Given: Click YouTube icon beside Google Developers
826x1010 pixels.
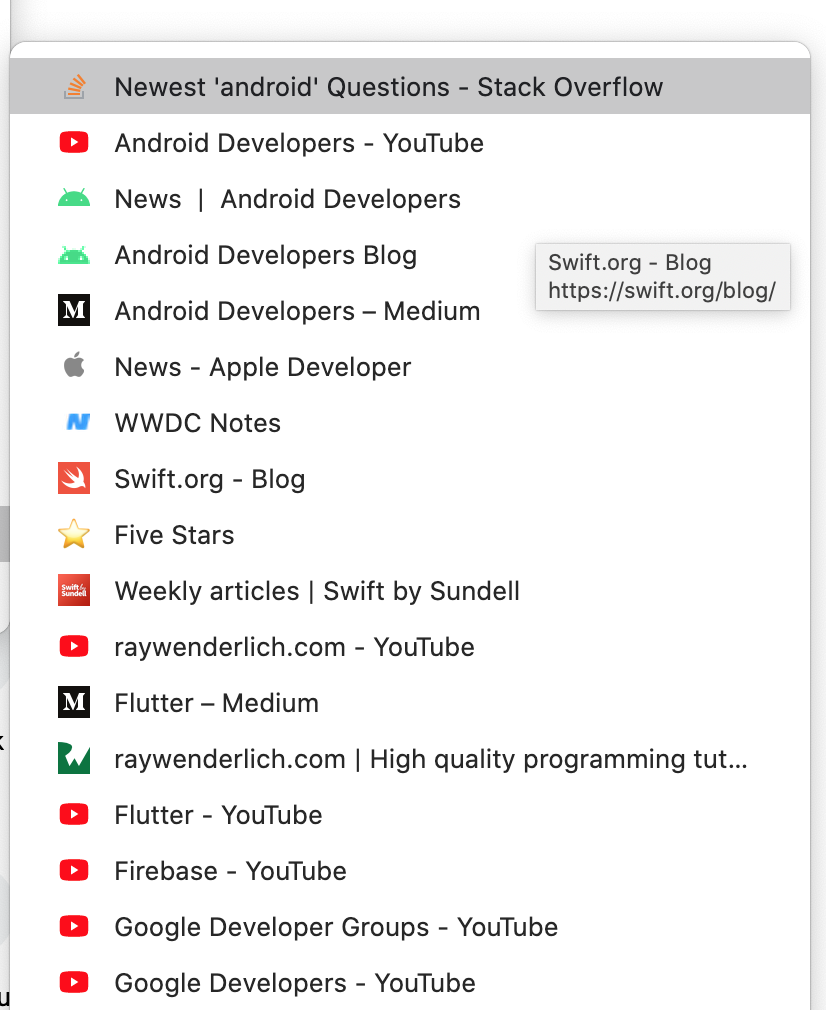Looking at the screenshot, I should (74, 982).
